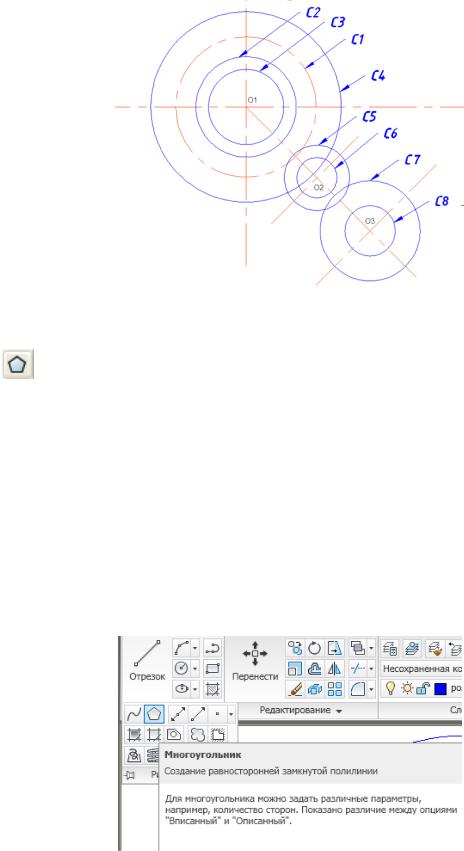Pin the expanded draw panel

pyautogui.click(x=129, y=775)
